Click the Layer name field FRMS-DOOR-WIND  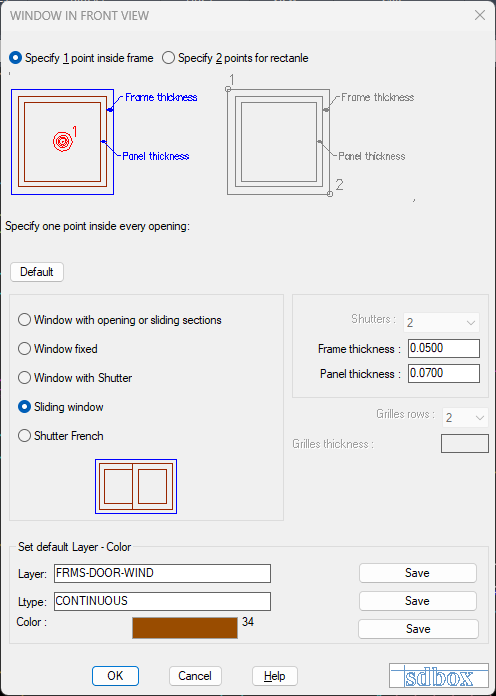pyautogui.click(x=162, y=573)
